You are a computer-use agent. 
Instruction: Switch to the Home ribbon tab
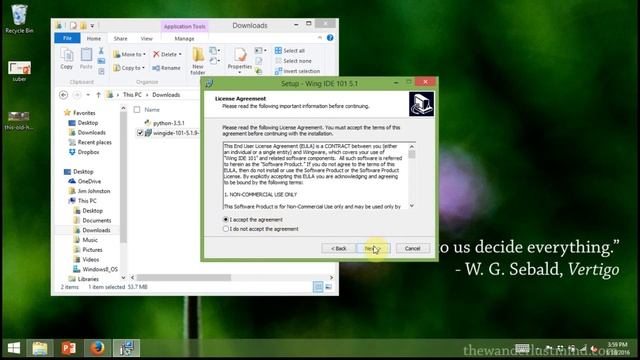(93, 38)
